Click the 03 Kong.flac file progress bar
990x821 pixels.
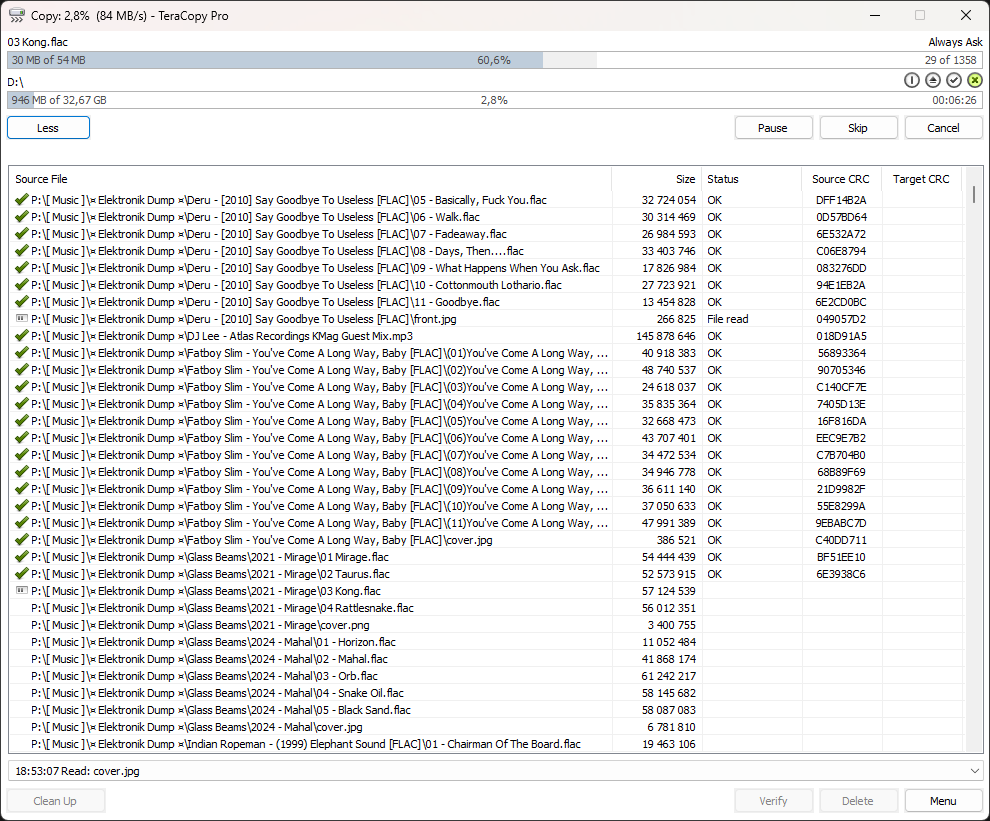495,60
